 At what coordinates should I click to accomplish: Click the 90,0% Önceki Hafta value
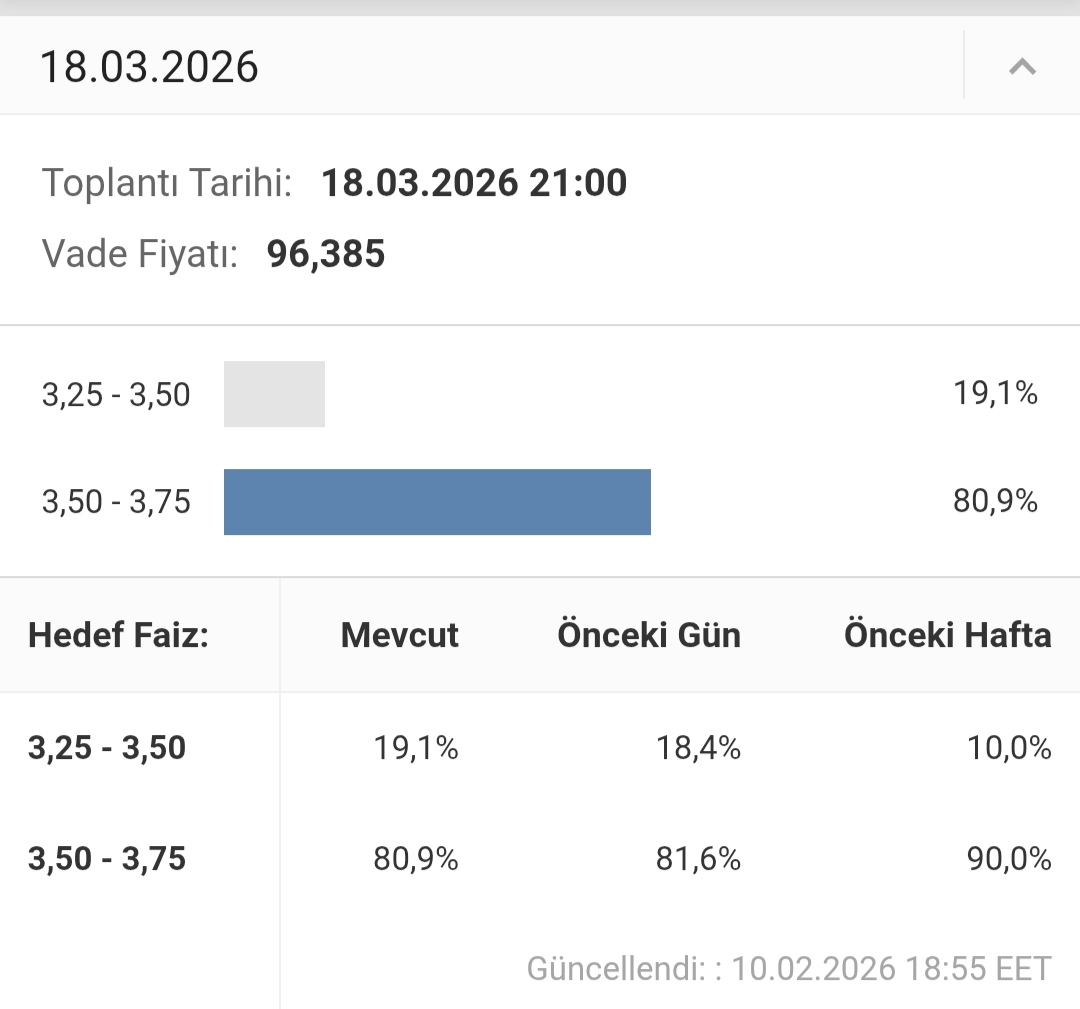coord(1009,859)
